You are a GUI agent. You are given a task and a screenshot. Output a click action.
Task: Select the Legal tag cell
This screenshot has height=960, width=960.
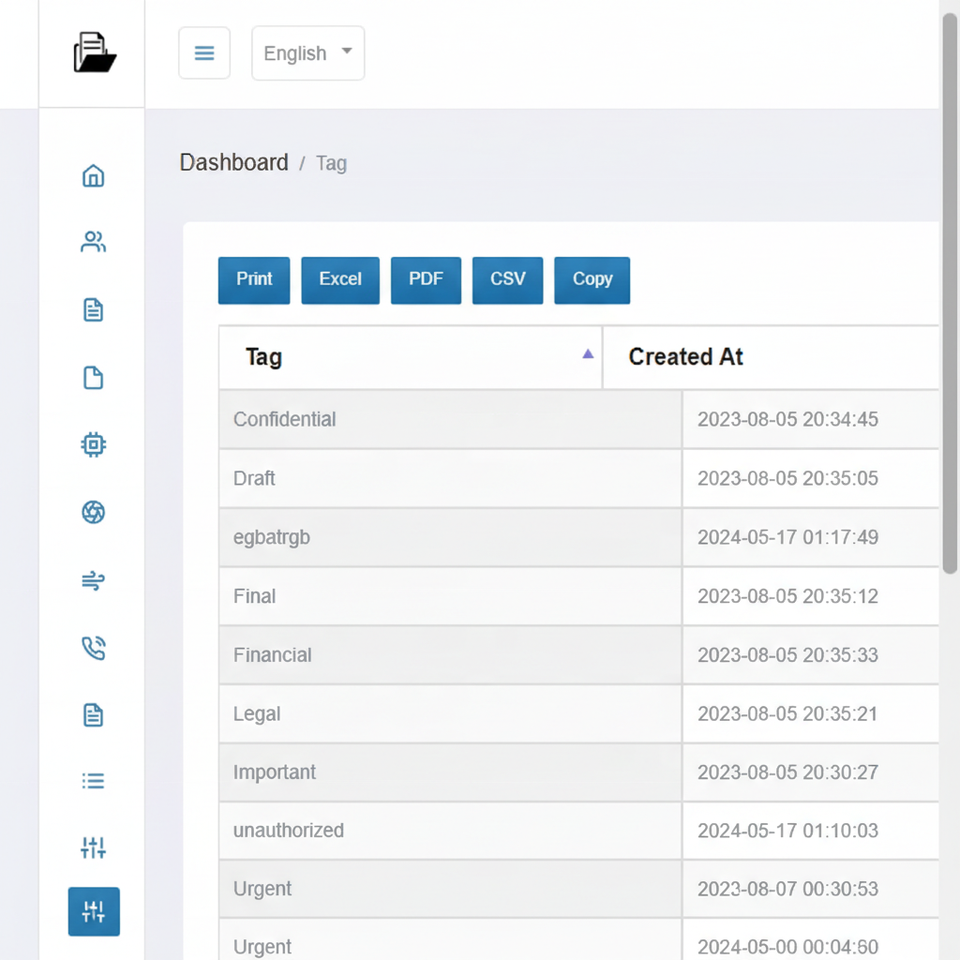click(450, 713)
